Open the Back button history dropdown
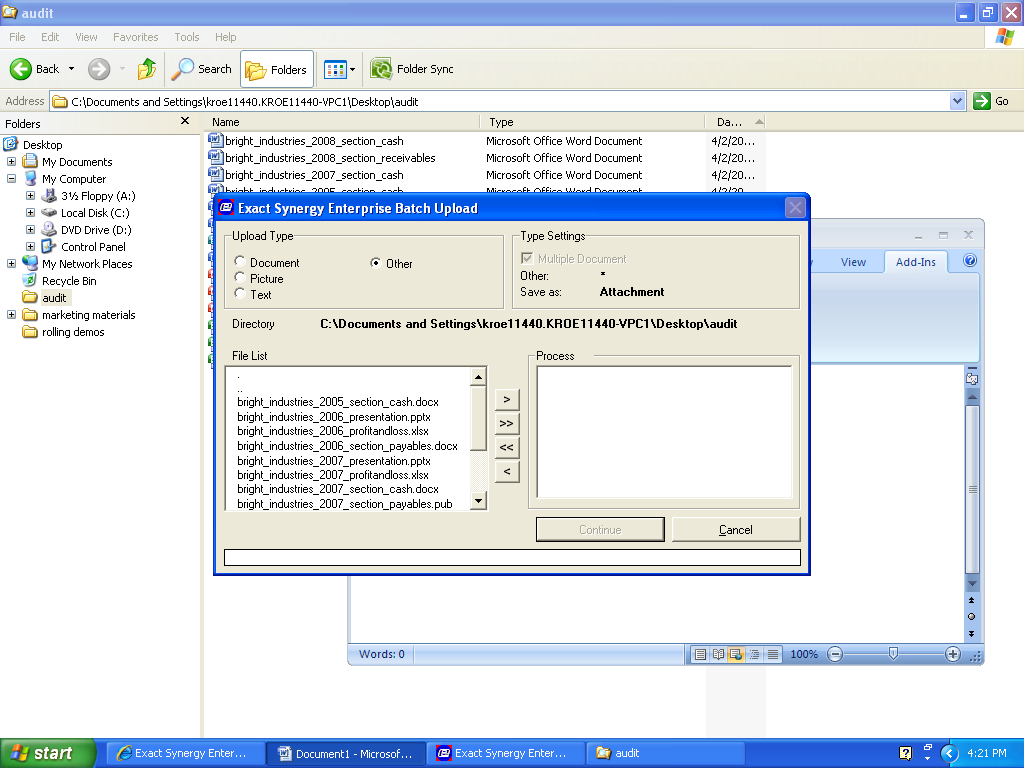Screen dimensions: 1024x768 point(71,69)
